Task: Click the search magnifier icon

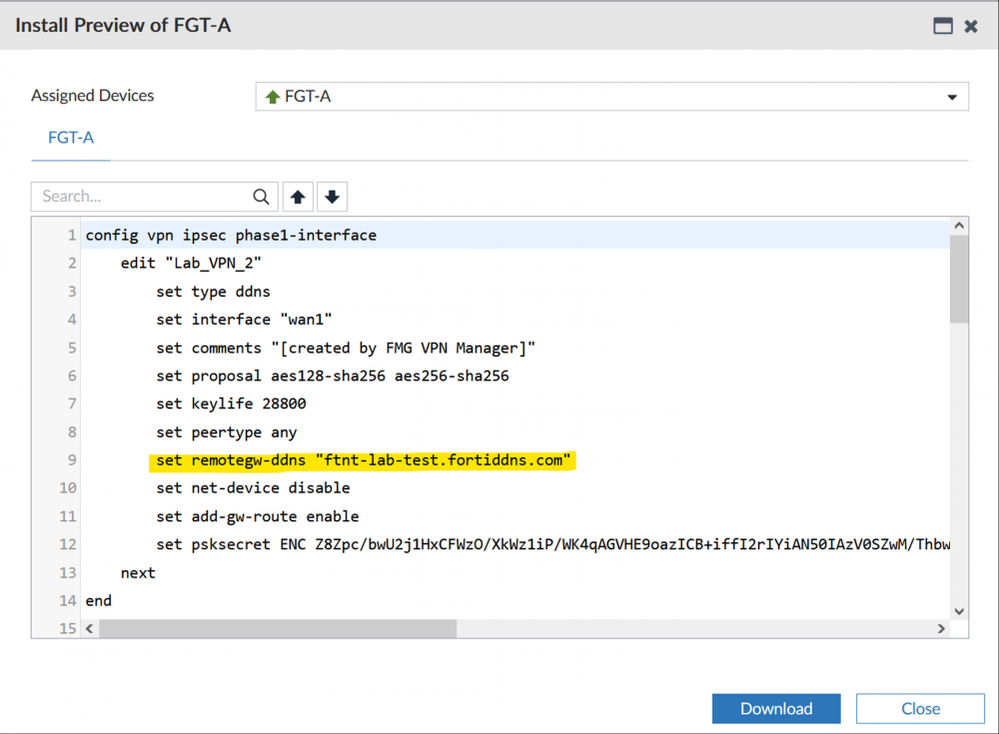Action: [x=261, y=197]
